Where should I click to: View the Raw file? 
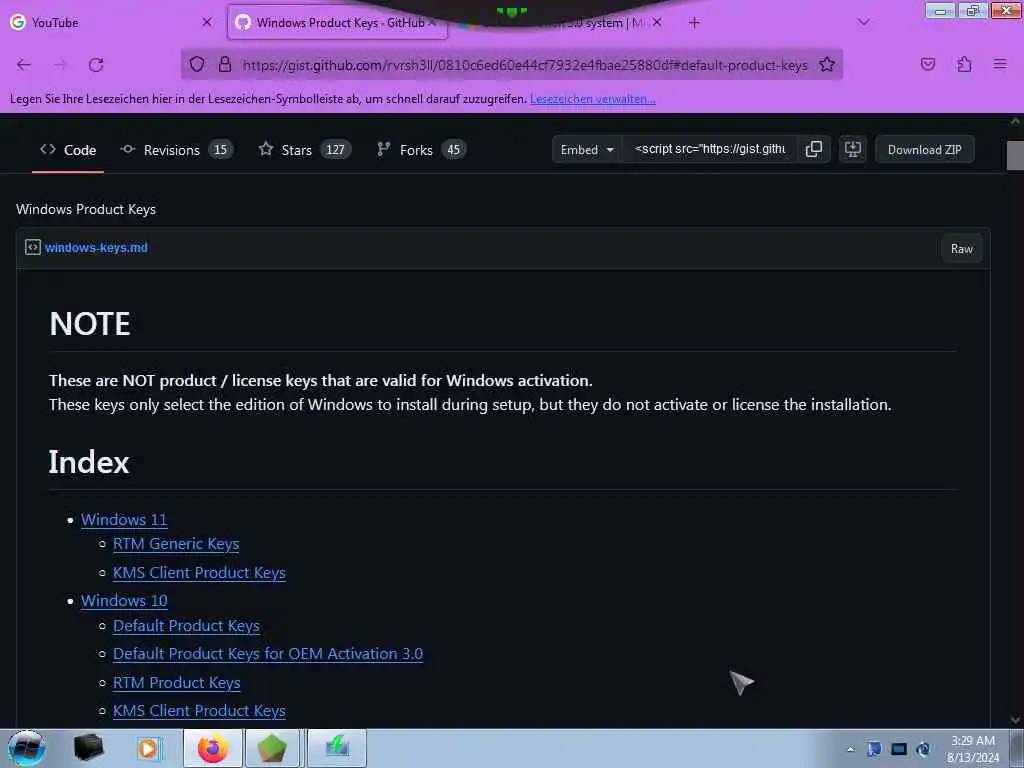(961, 249)
